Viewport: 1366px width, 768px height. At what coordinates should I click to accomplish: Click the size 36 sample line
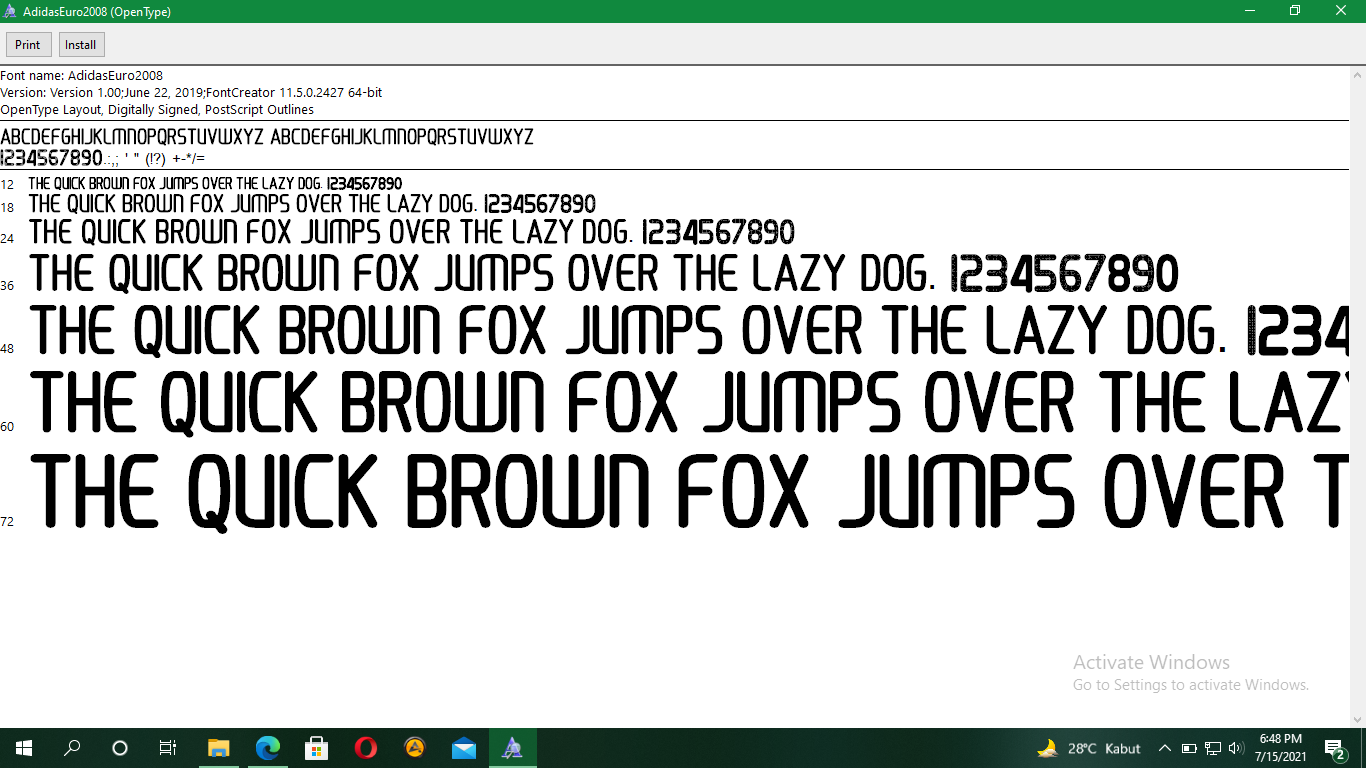tap(605, 274)
